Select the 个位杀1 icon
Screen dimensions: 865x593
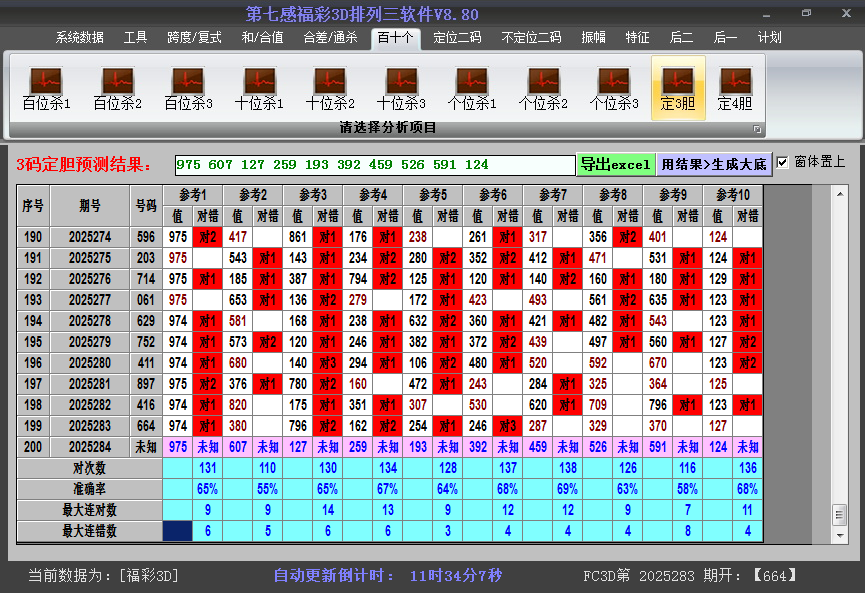[472, 88]
